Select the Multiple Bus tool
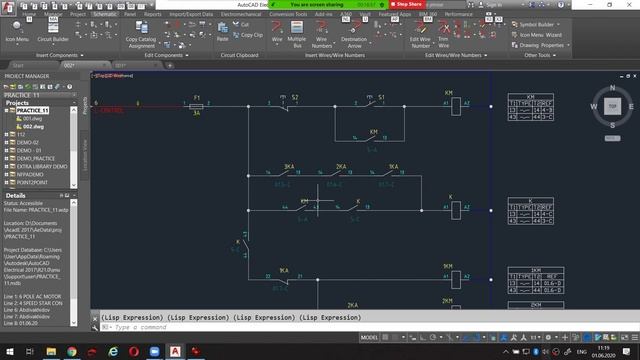 click(x=297, y=34)
